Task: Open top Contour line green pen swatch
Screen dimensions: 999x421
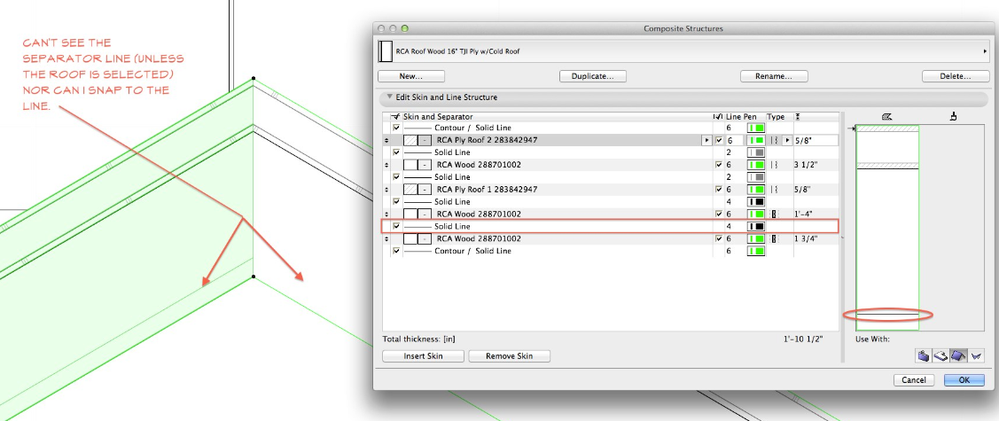Action: 756,128
